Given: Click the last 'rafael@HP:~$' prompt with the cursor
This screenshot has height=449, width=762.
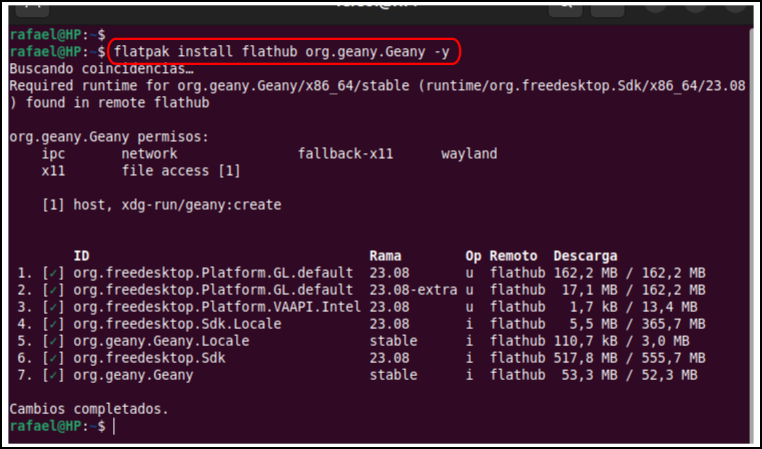Looking at the screenshot, I should tap(58, 426).
